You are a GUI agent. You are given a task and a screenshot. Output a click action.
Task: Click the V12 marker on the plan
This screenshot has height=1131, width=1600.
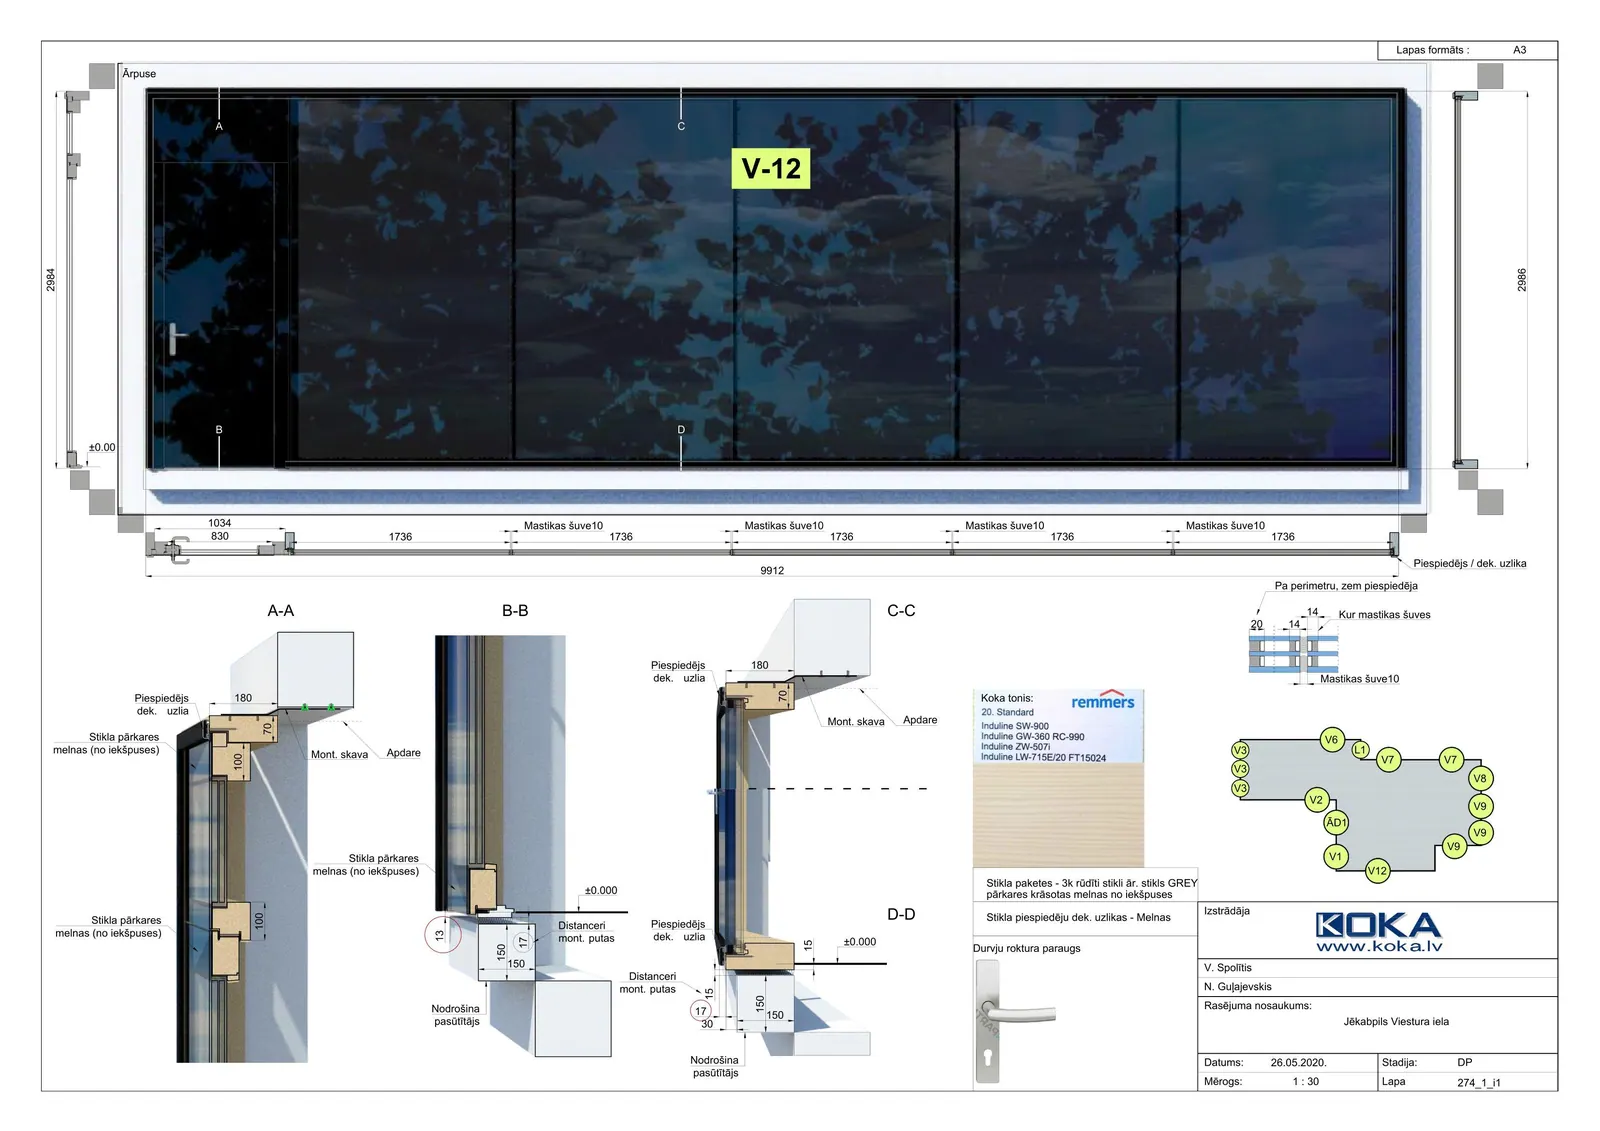tap(1377, 871)
